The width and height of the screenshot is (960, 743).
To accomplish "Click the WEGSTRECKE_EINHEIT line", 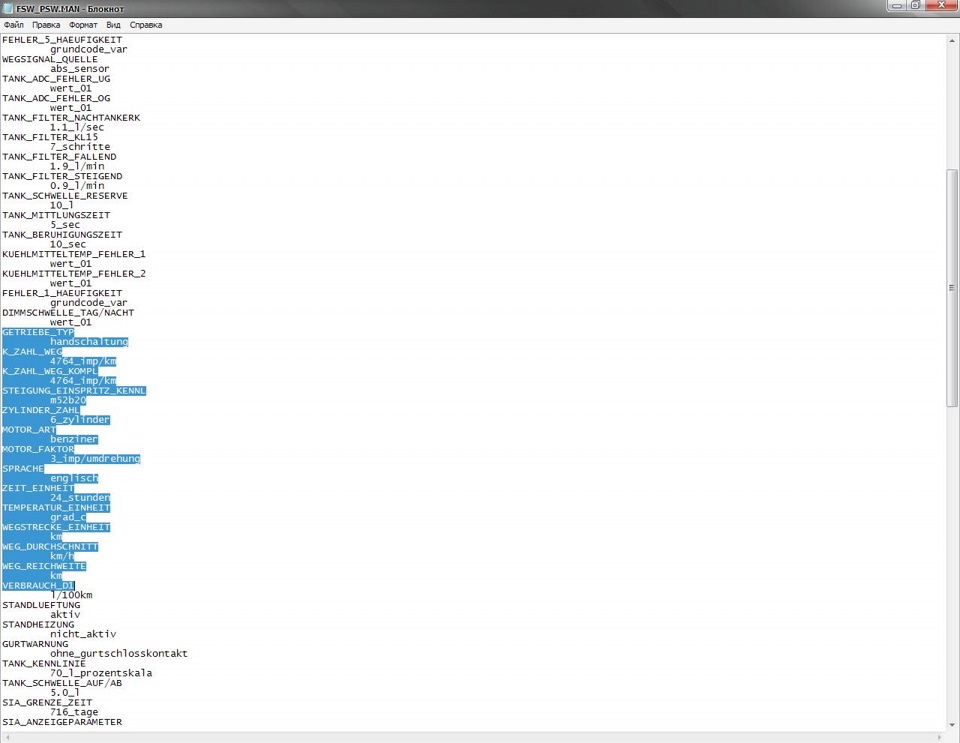I will 56,528.
